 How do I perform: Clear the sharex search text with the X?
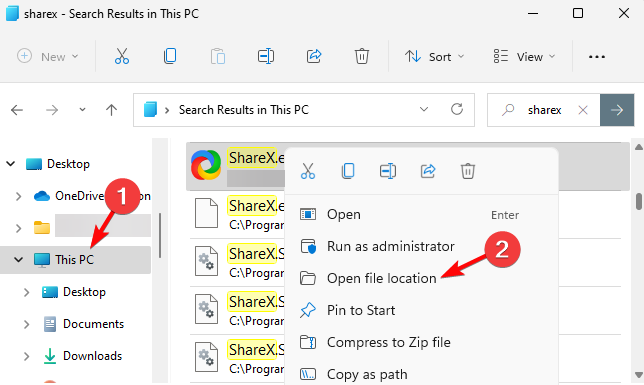point(583,110)
